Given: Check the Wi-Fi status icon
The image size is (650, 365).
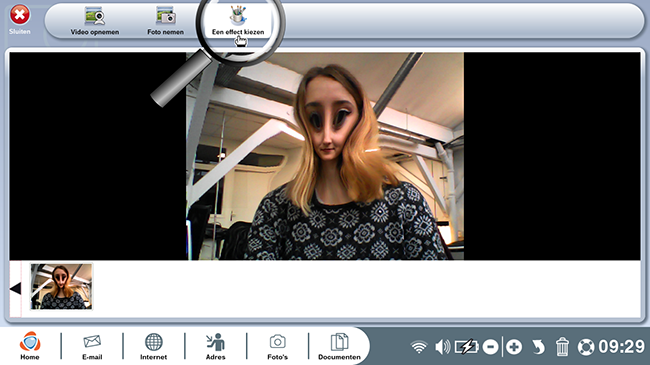Looking at the screenshot, I should click(x=419, y=347).
